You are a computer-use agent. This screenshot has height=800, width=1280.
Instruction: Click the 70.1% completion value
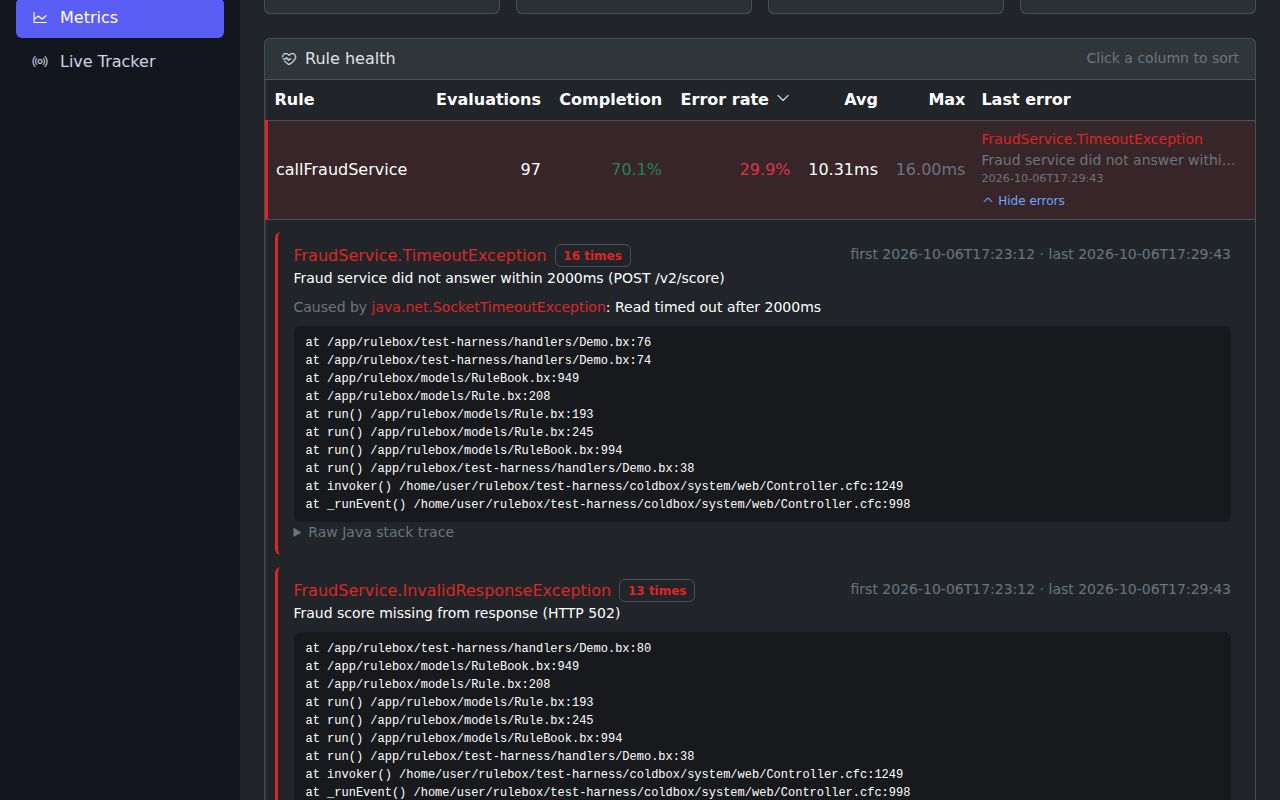click(636, 169)
